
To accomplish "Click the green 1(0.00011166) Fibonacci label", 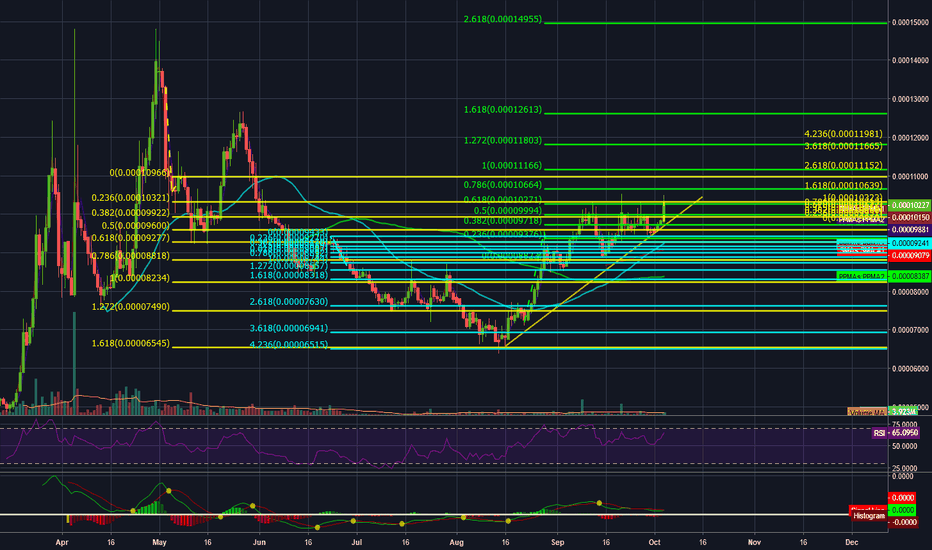I will pos(512,166).
